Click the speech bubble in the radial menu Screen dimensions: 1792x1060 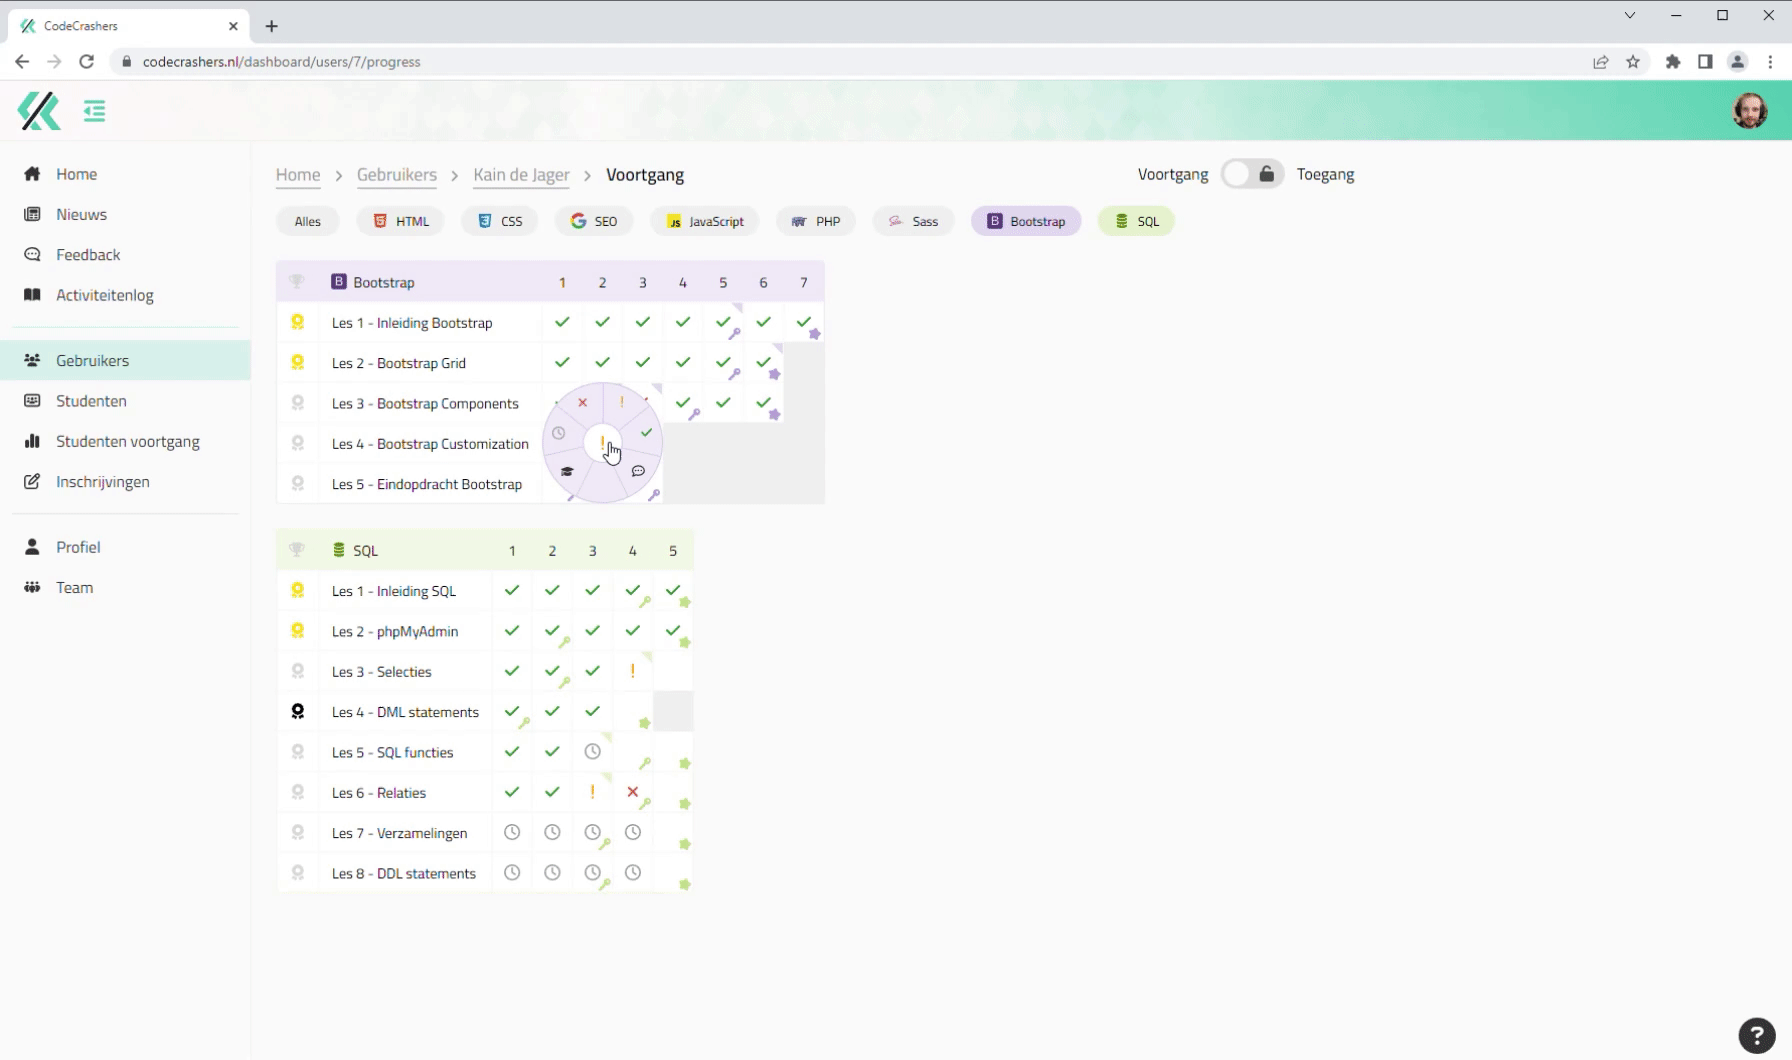tap(638, 471)
